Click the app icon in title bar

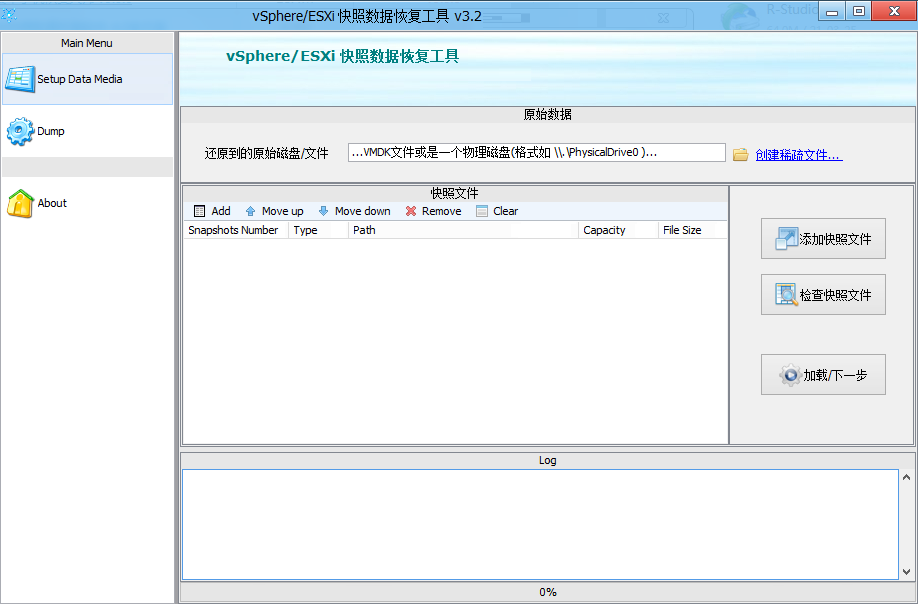(x=9, y=15)
